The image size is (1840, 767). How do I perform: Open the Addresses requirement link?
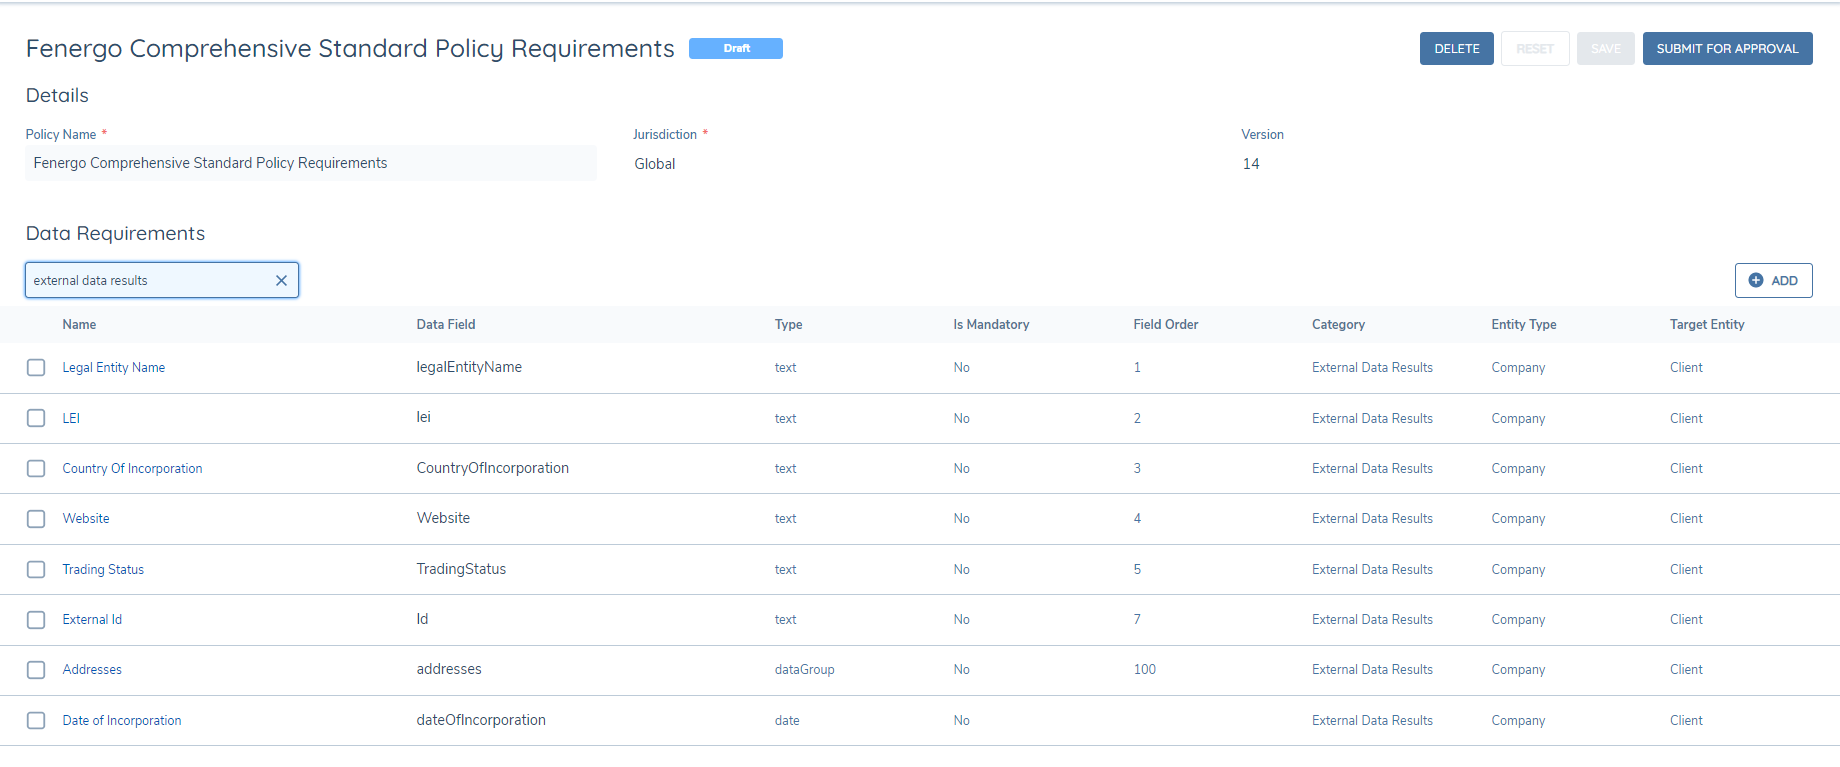(92, 670)
